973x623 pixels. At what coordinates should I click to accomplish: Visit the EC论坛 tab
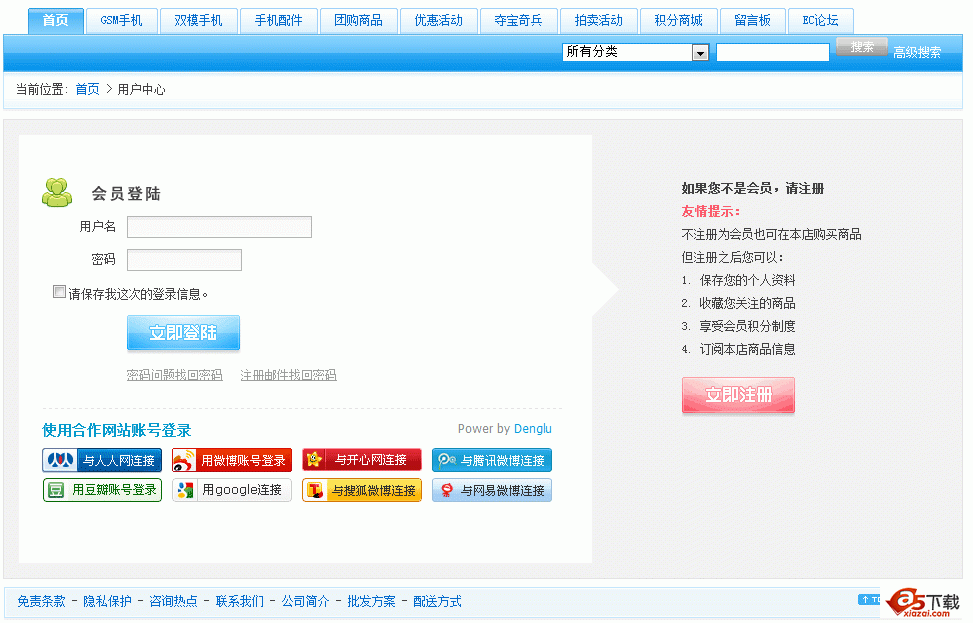tap(820, 20)
